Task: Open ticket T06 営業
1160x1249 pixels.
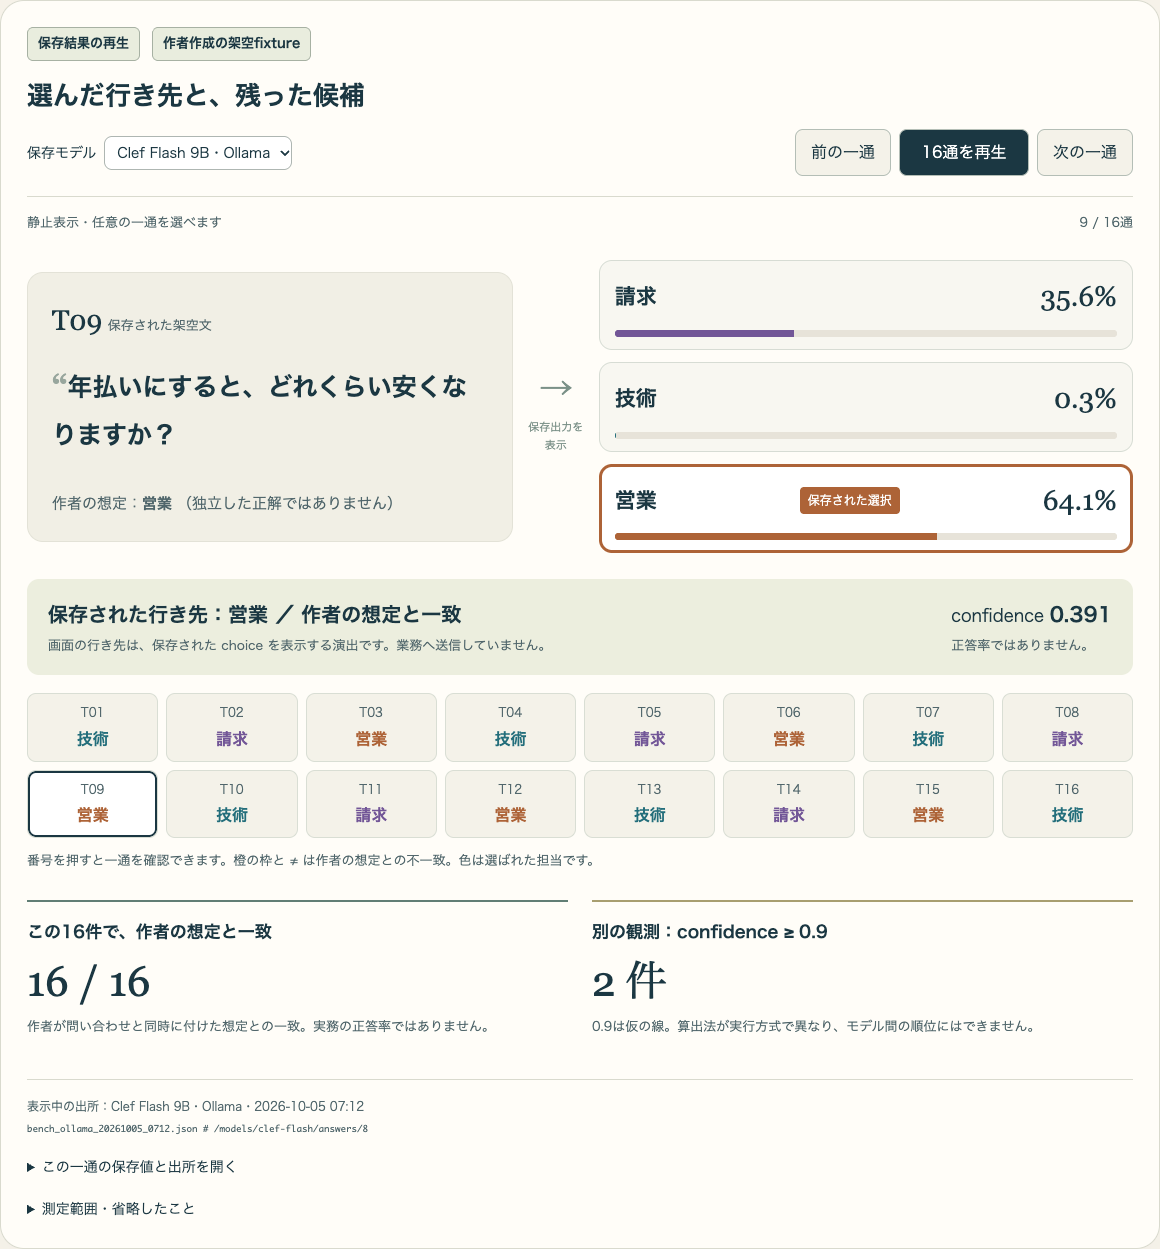Action: tap(789, 727)
